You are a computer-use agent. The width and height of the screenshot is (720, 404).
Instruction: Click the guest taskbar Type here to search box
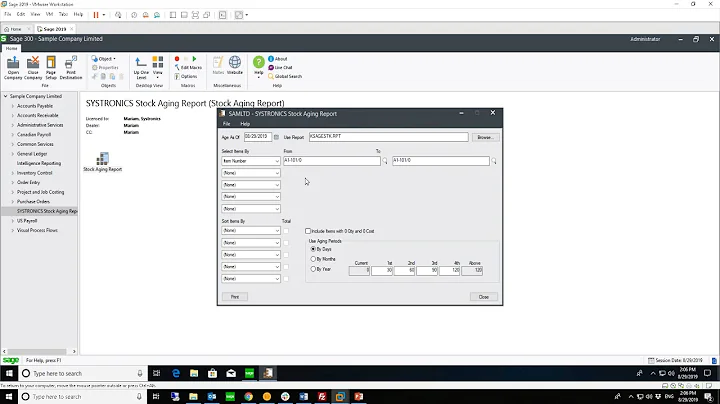coord(83,373)
